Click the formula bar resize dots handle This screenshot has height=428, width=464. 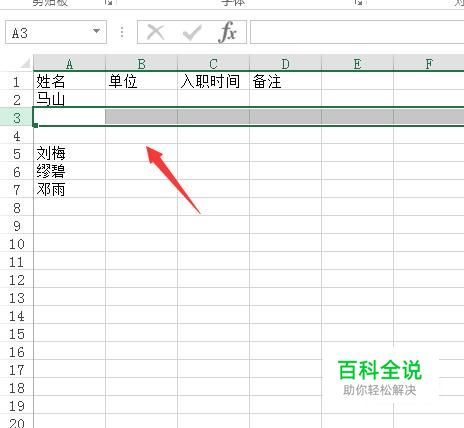point(122,32)
